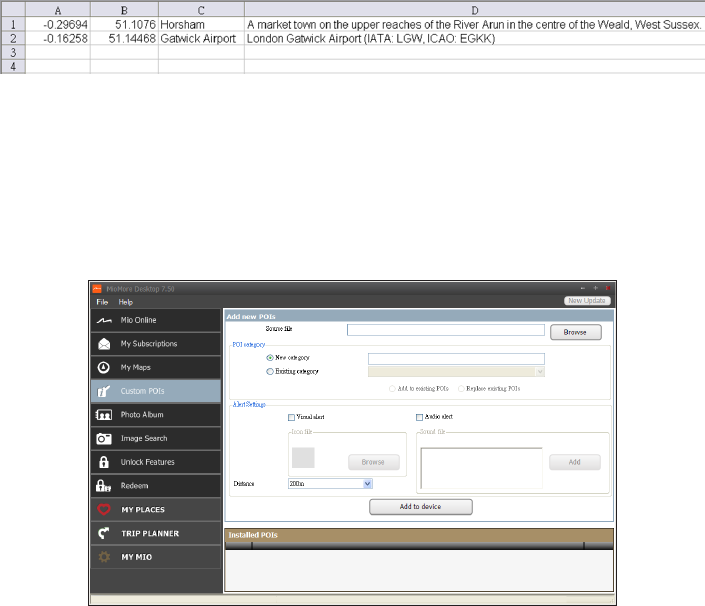Viewport: 705px width, 606px height.
Task: Click the MY PLACES heart icon
Action: coord(104,509)
